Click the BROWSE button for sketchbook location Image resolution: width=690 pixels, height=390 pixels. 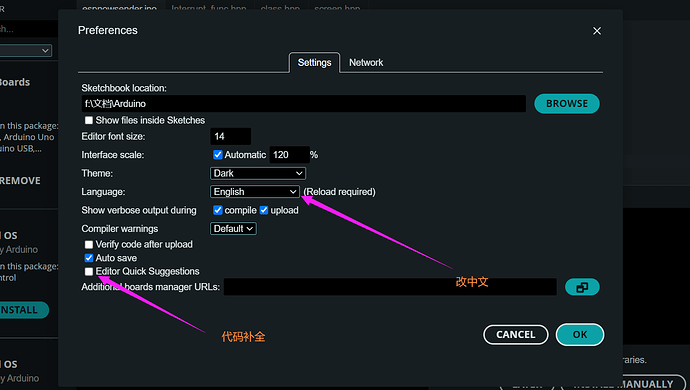[567, 103]
